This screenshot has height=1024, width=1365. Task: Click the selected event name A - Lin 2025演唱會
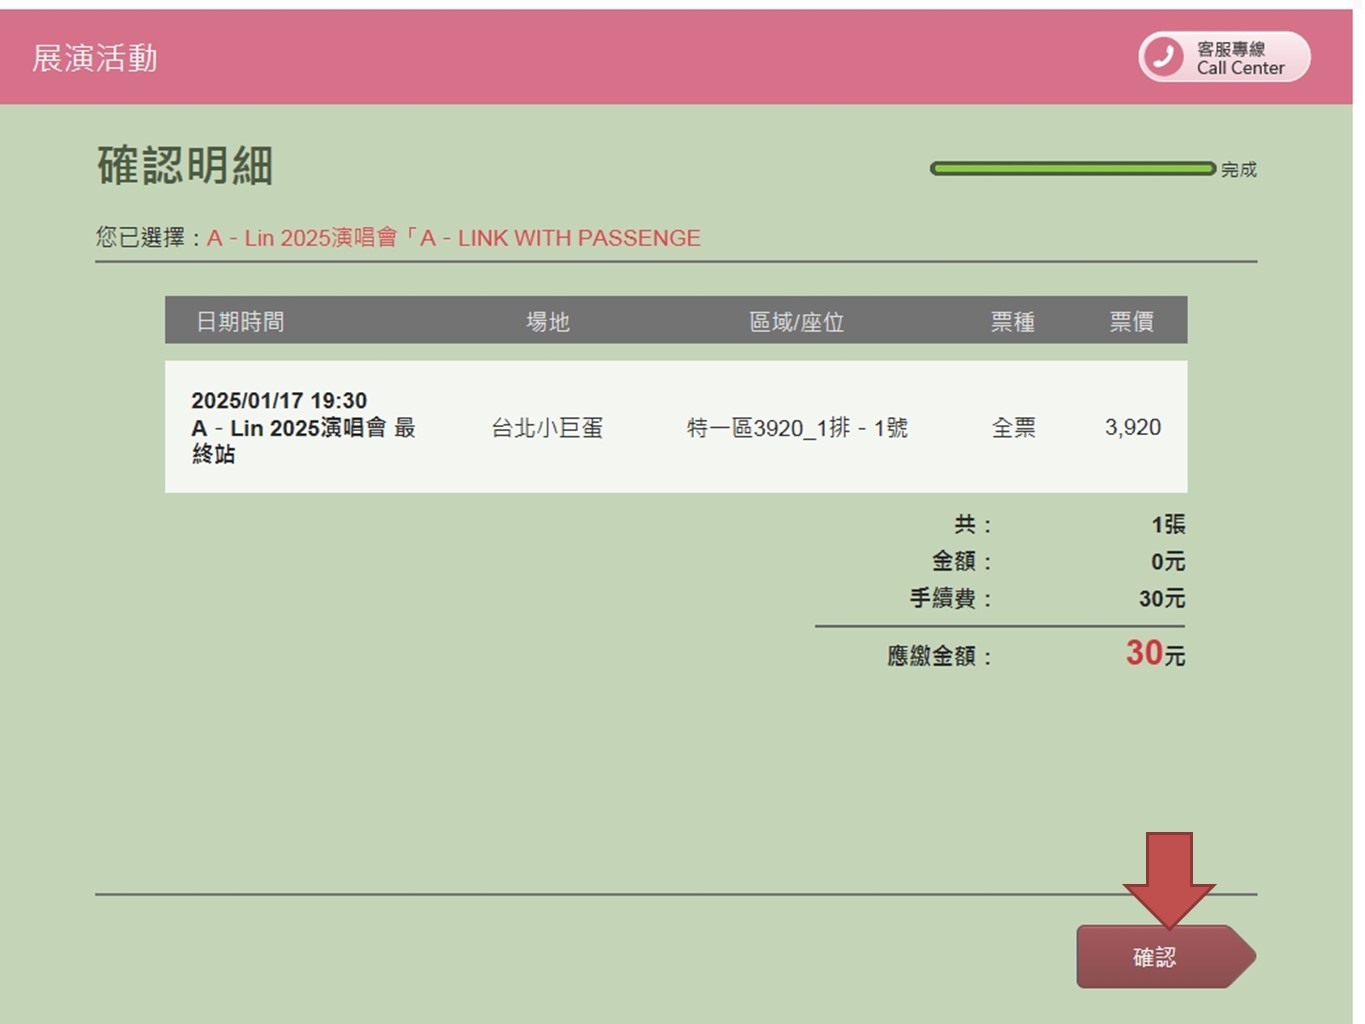point(453,238)
